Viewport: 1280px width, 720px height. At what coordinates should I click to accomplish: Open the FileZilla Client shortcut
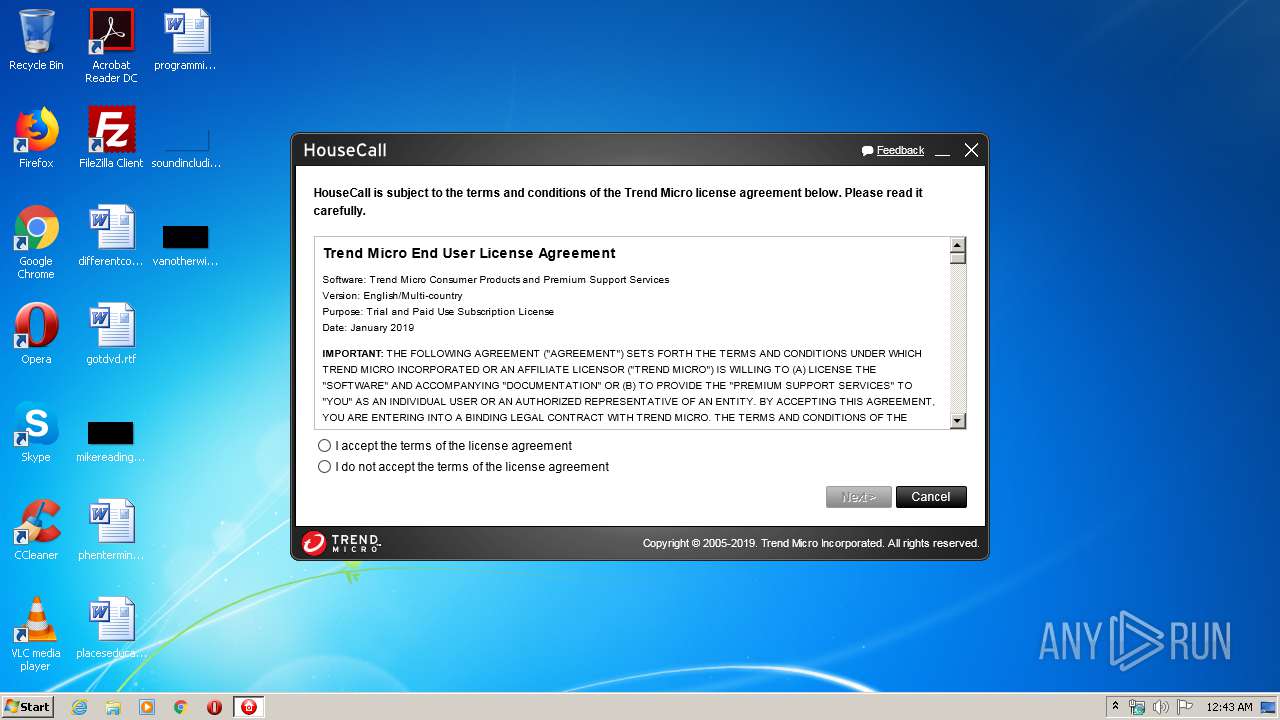111,138
